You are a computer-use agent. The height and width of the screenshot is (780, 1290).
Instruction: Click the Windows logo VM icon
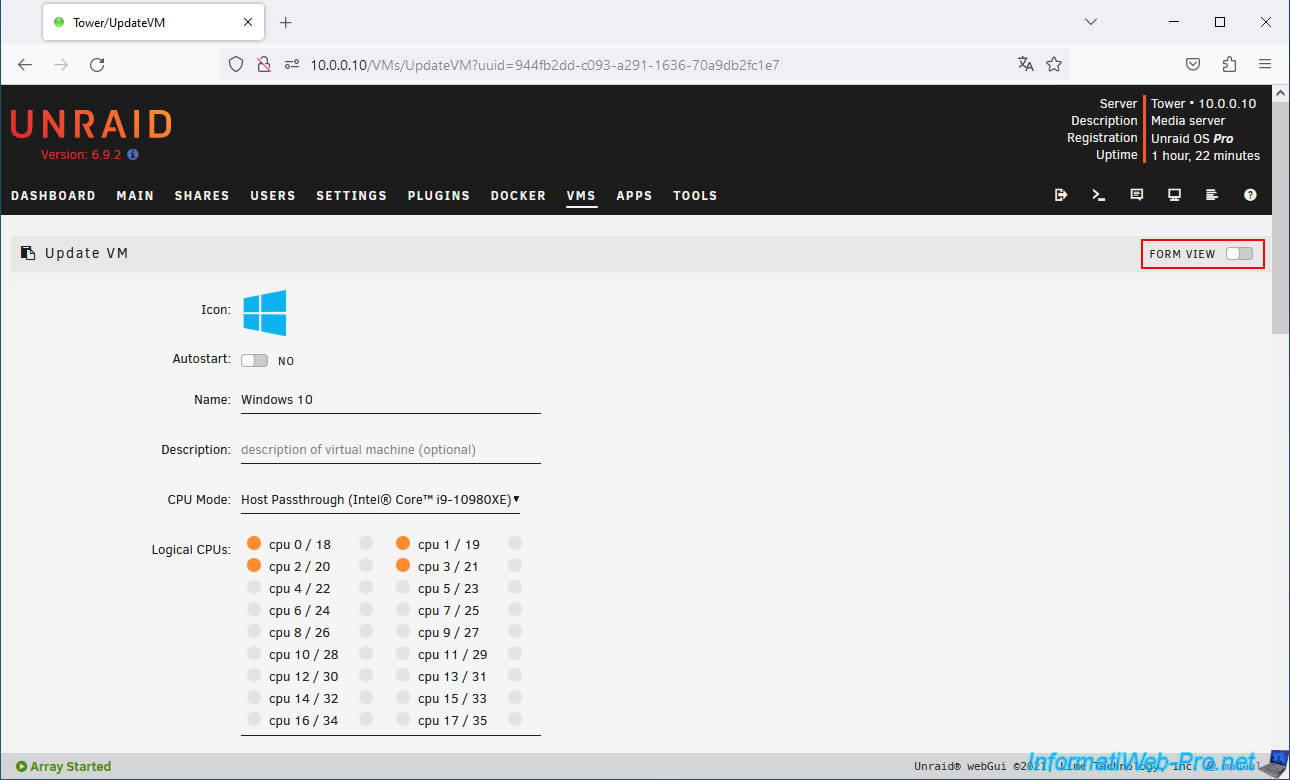pyautogui.click(x=264, y=313)
